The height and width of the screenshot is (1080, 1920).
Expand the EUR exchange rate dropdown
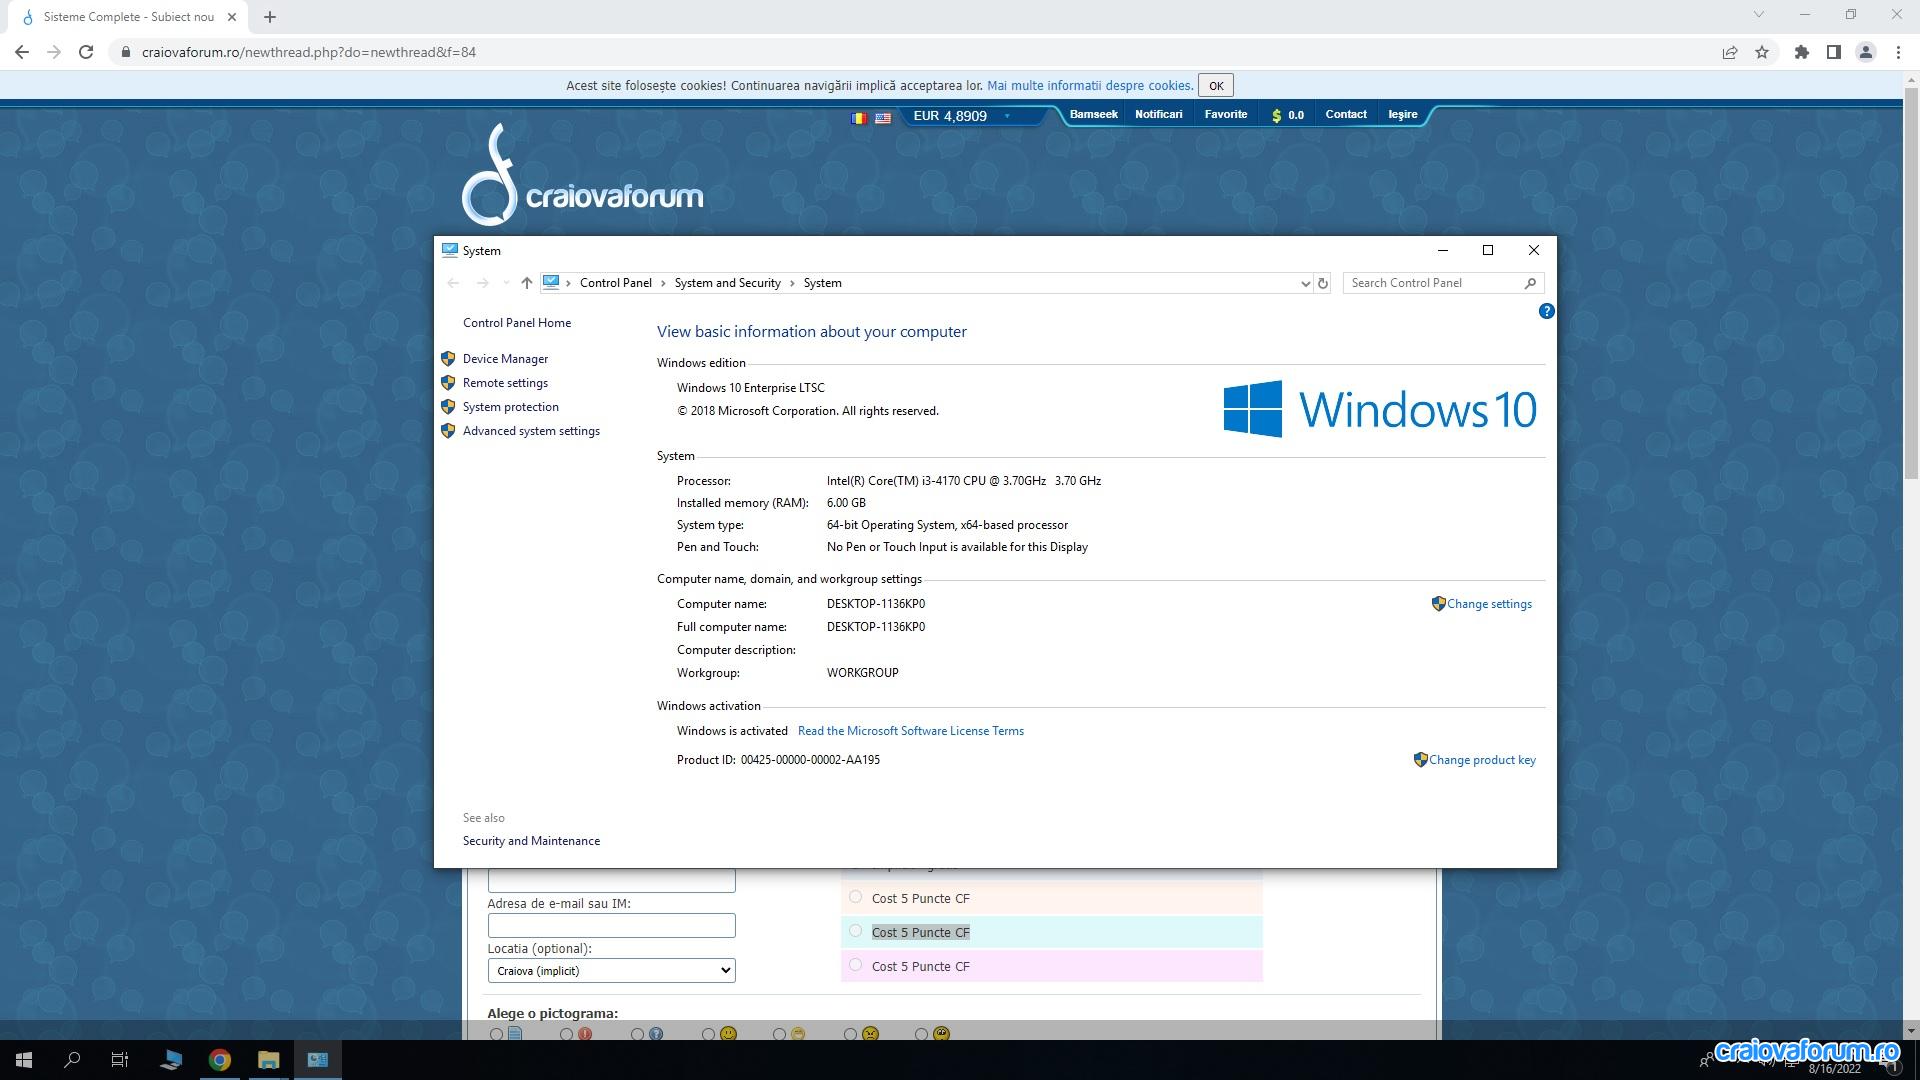coord(1007,116)
